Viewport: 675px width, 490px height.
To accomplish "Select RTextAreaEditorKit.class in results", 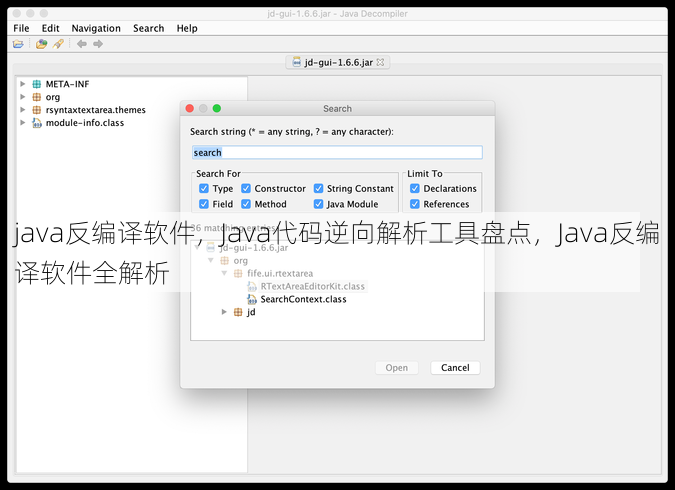I will click(x=313, y=286).
